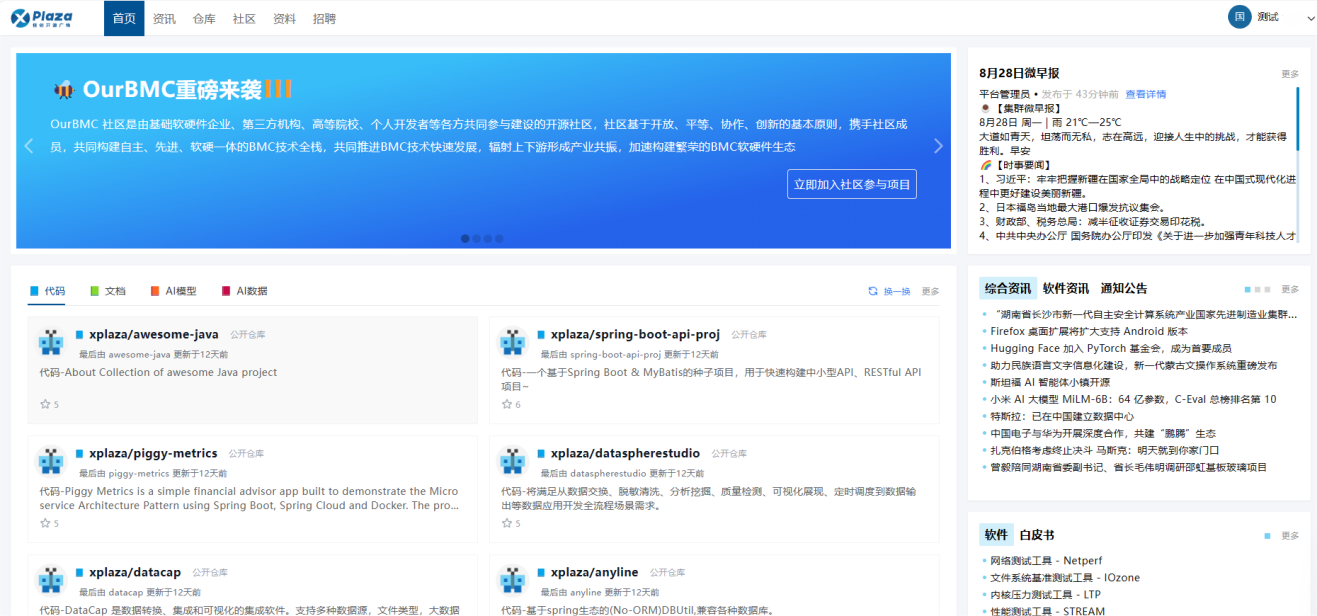Select the first carousel indicator dot
This screenshot has width=1317, height=616.
click(465, 238)
